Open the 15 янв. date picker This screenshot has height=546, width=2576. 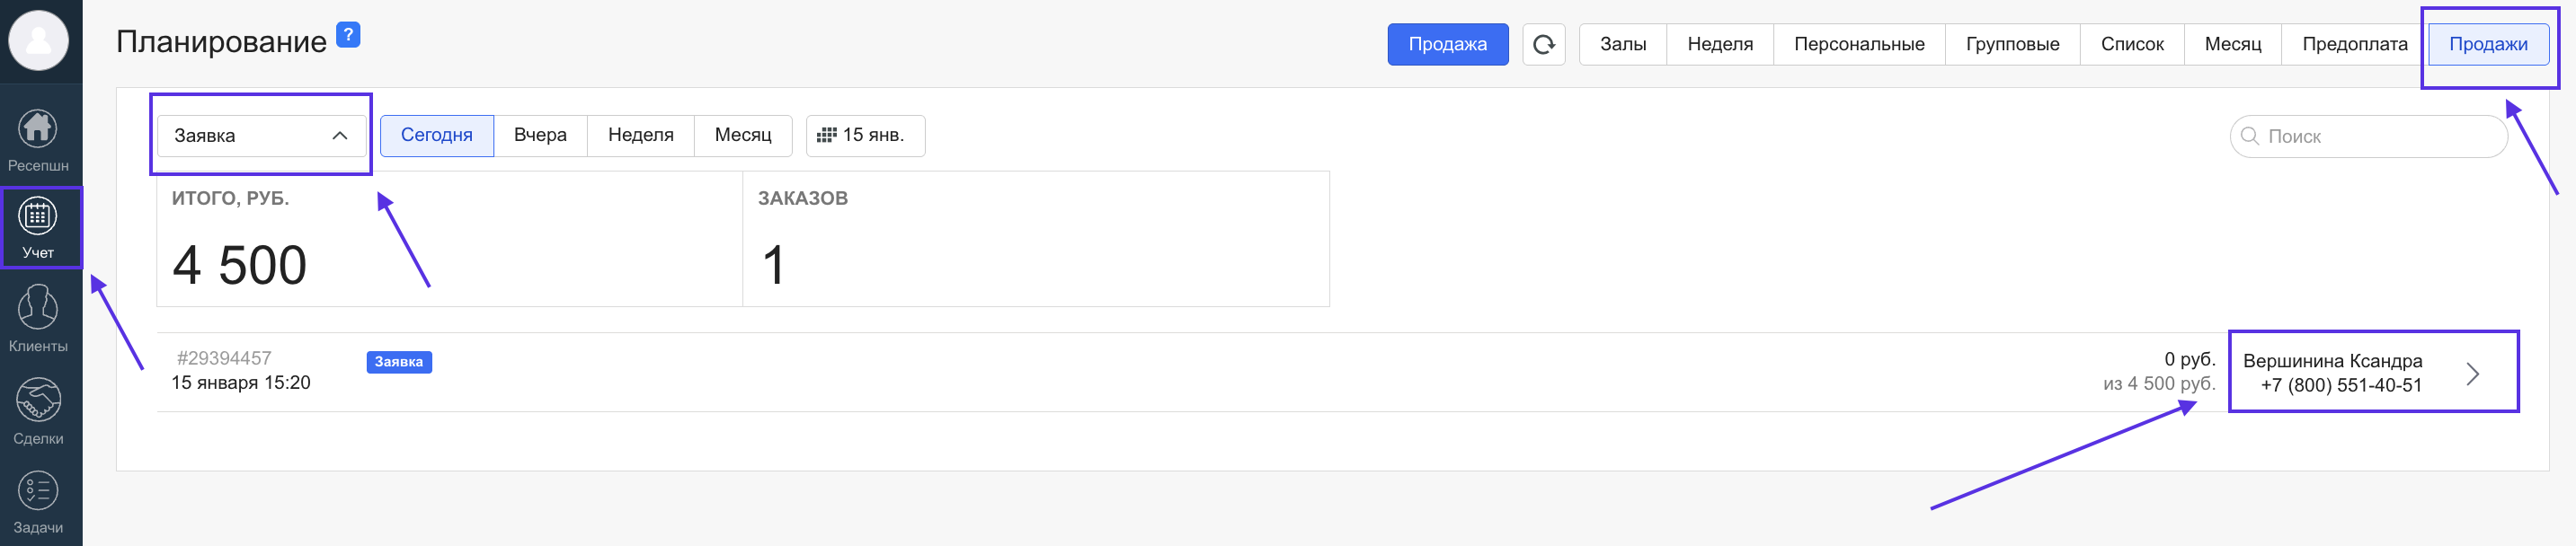point(864,135)
